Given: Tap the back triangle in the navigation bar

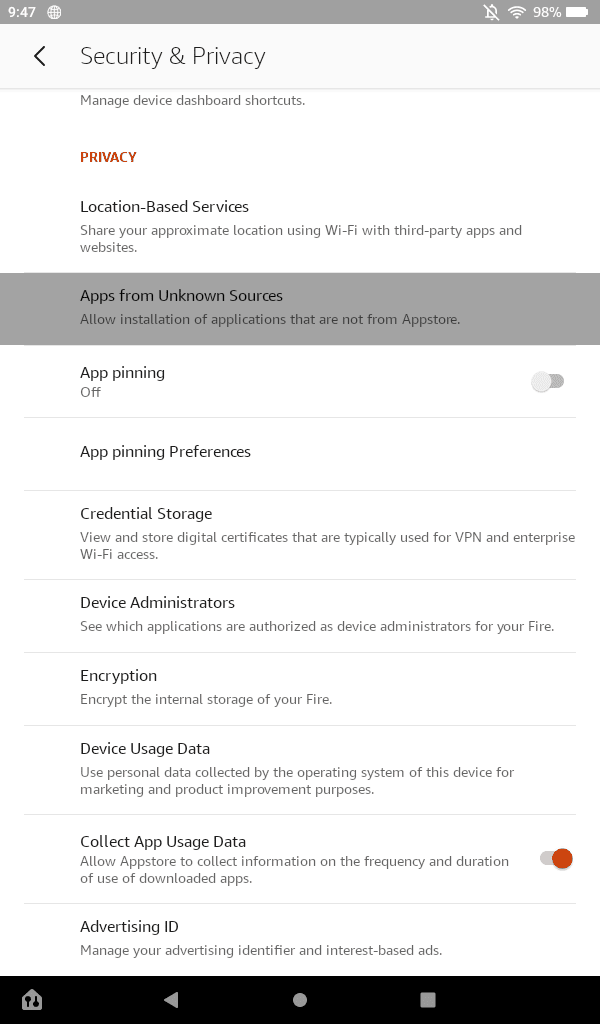Looking at the screenshot, I should pos(170,999).
